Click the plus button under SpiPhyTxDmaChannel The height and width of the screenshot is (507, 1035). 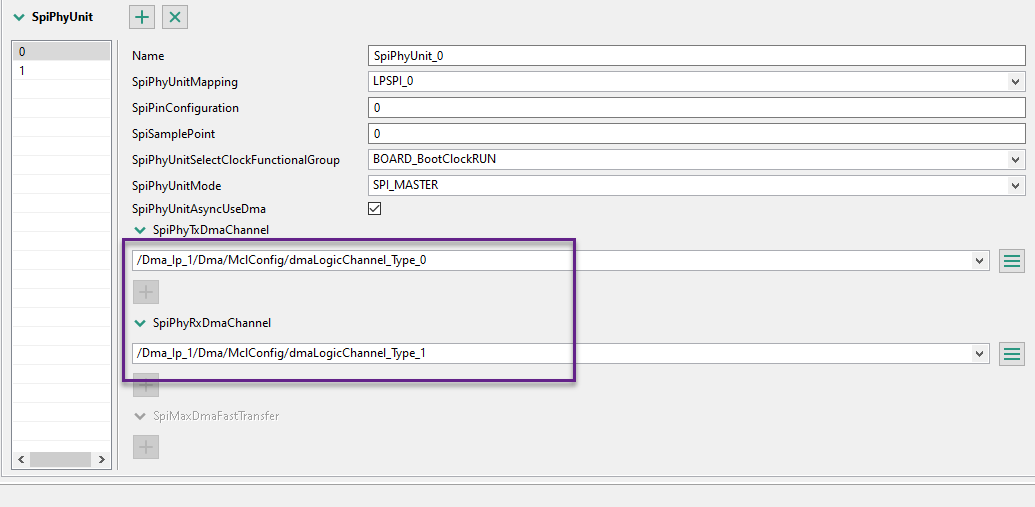click(146, 292)
